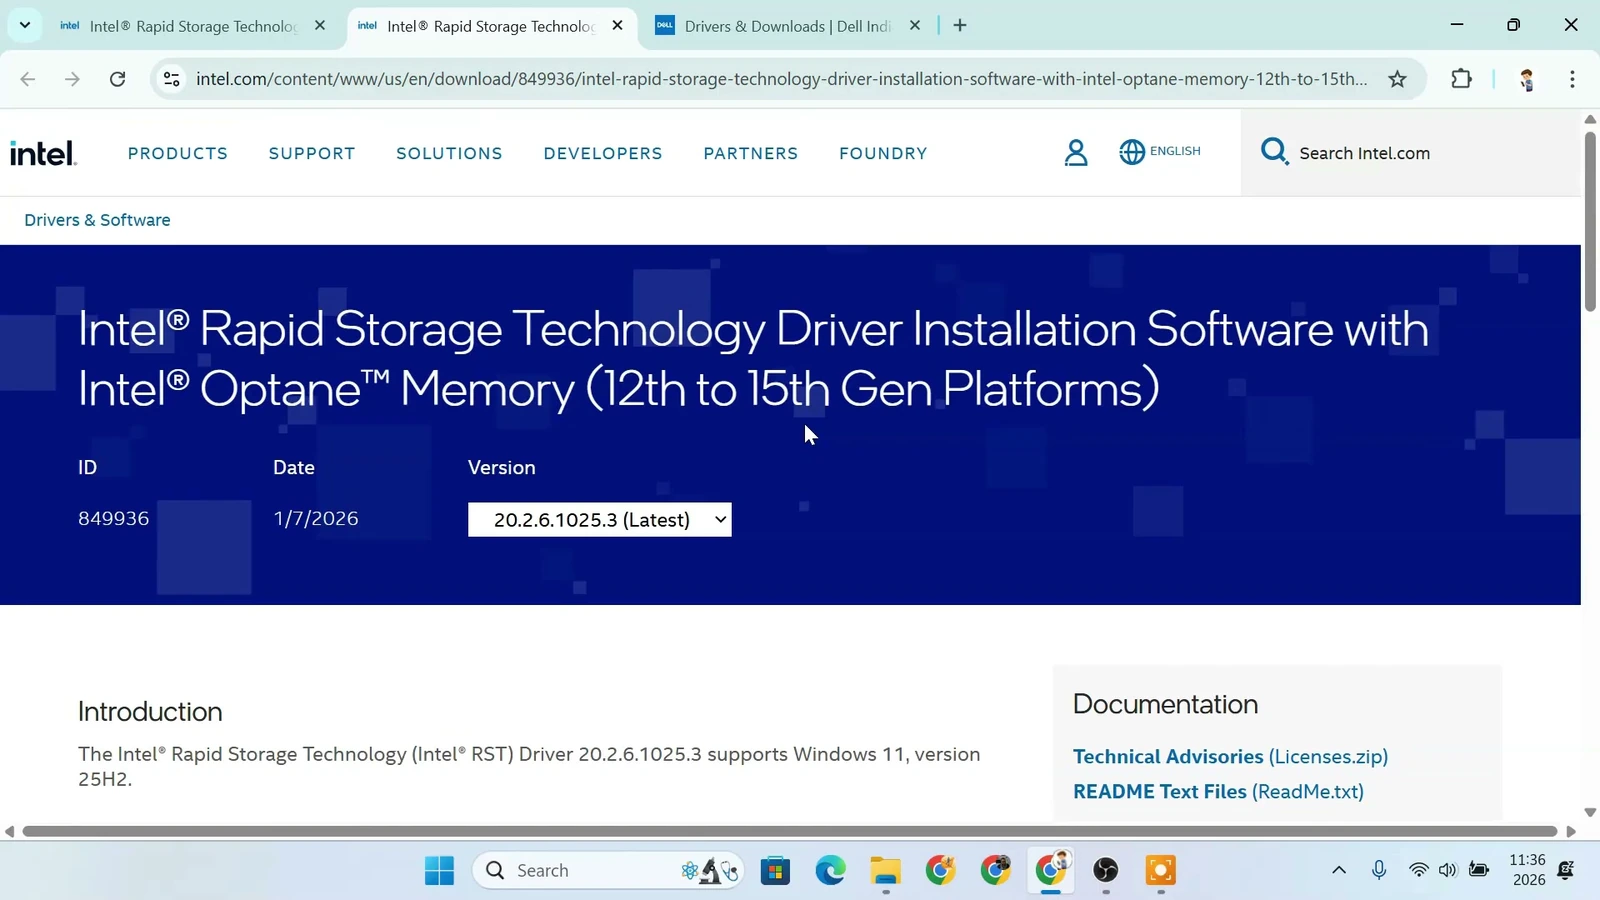Open a new browser tab
Screen dimensions: 1600x900
click(x=960, y=26)
